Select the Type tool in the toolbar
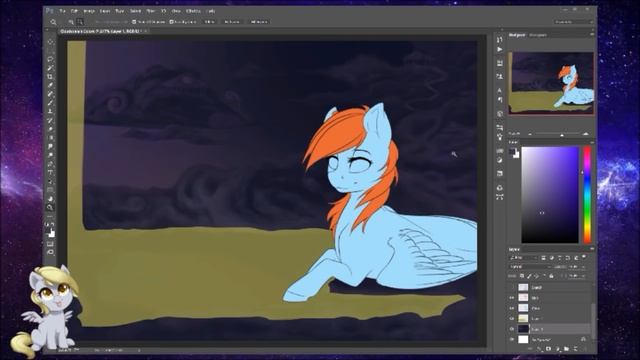Image resolution: width=640 pixels, height=360 pixels. pos(50,172)
